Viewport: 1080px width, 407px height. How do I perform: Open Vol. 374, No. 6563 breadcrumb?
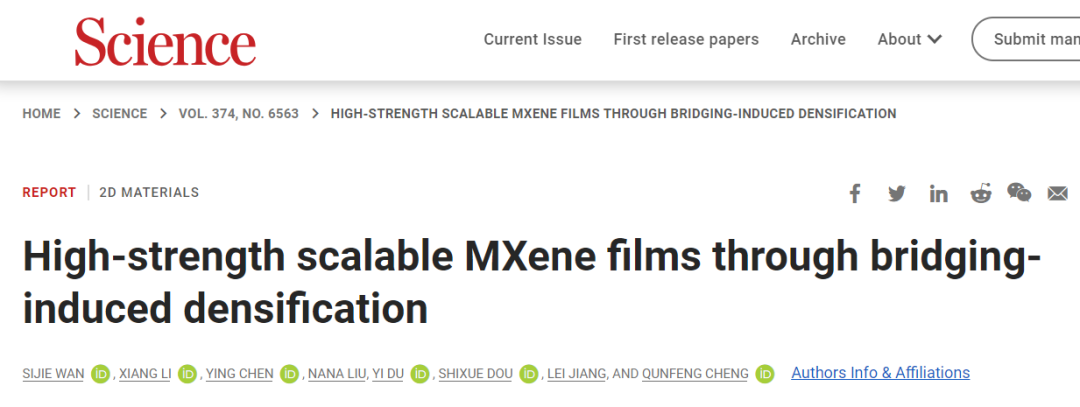[239, 114]
